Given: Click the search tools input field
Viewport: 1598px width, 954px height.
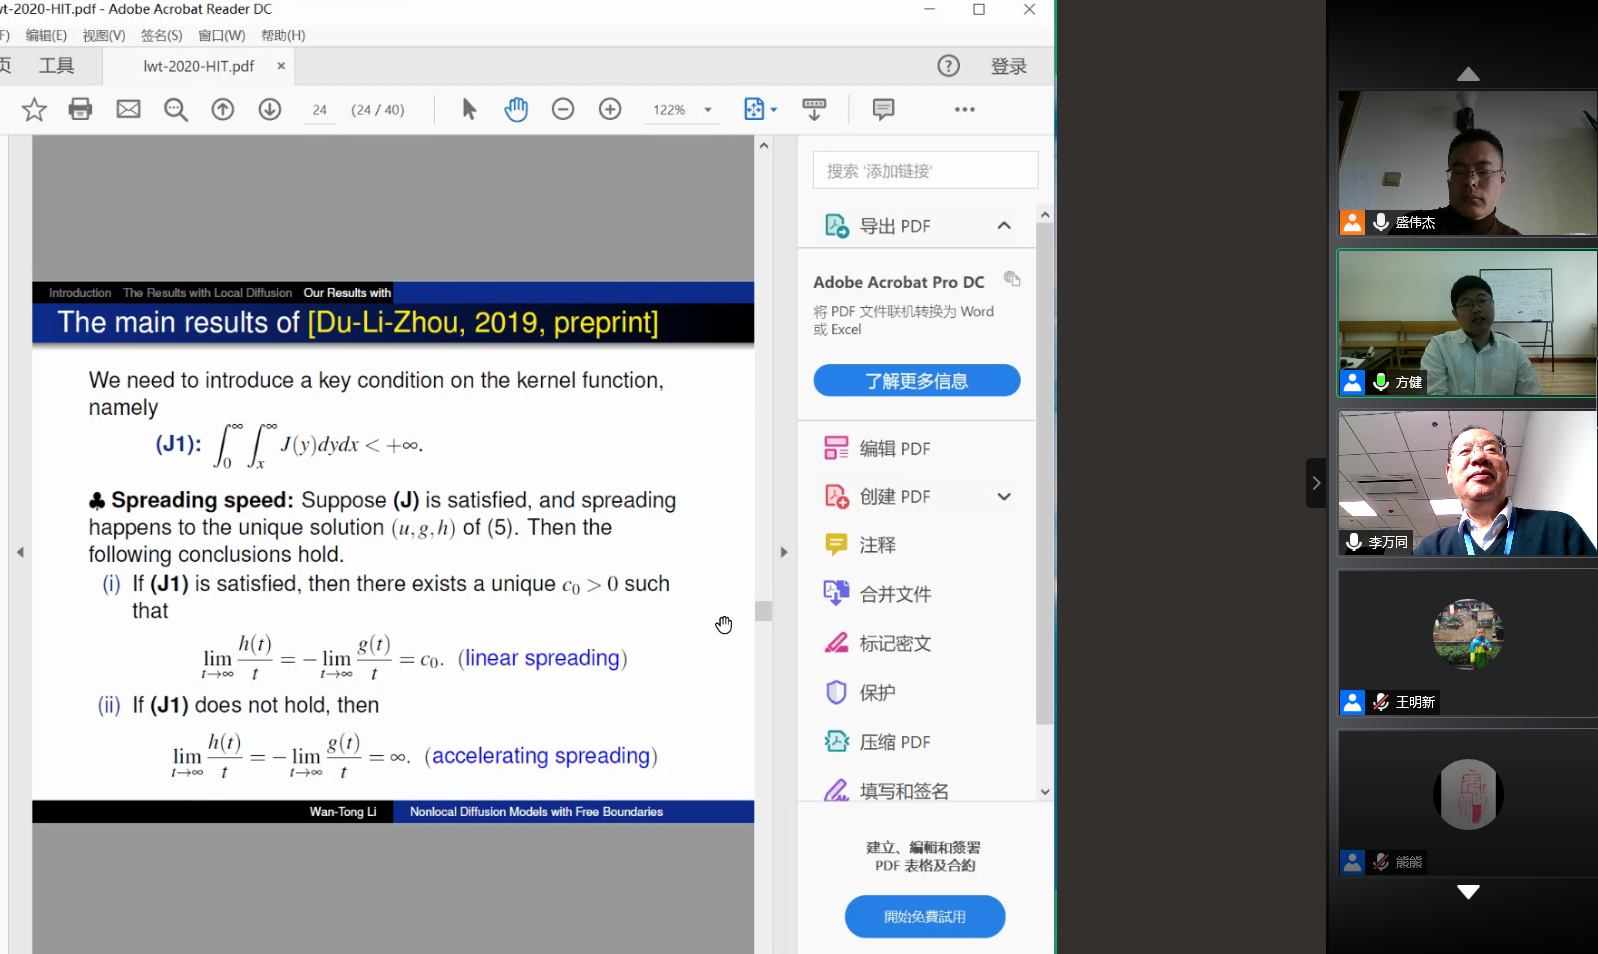Looking at the screenshot, I should pos(925,171).
